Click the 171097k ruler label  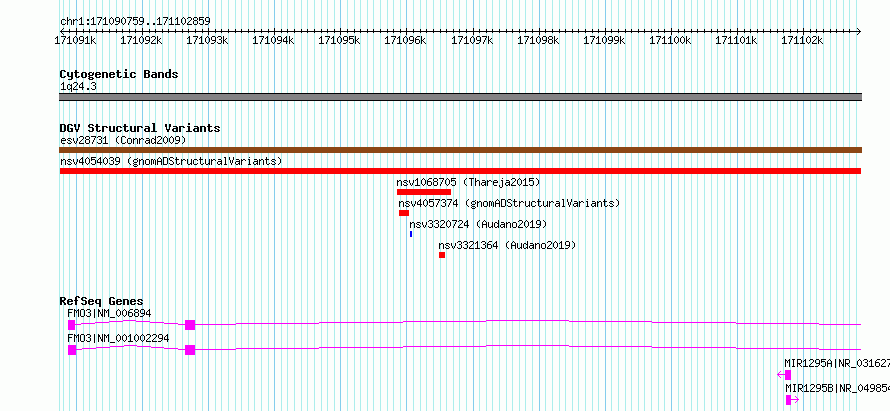coord(472,40)
